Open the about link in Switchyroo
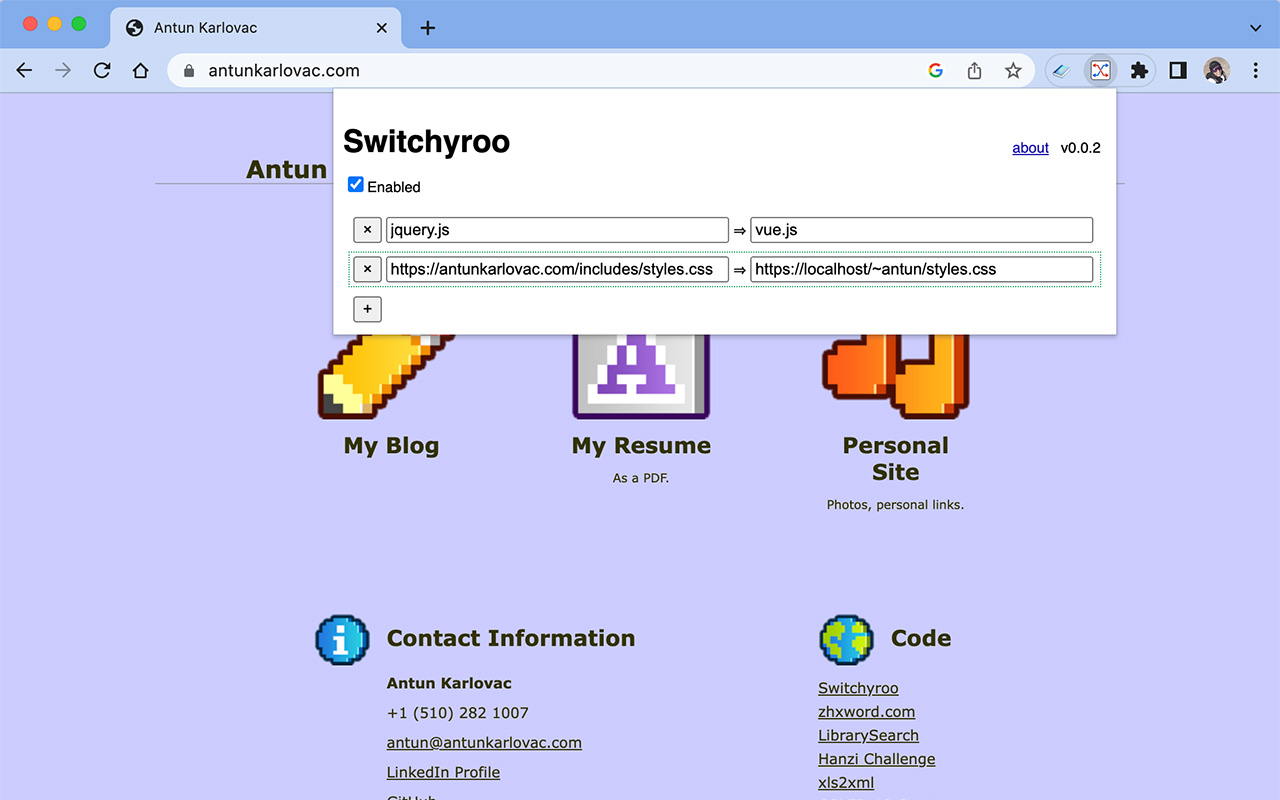This screenshot has height=800, width=1280. (1030, 148)
